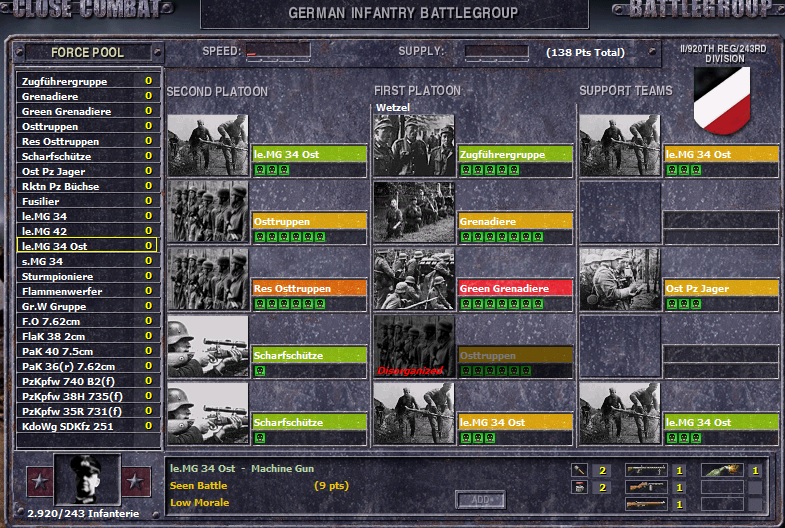Select PaK 40 7.5cm in the Force Pool

coord(87,351)
